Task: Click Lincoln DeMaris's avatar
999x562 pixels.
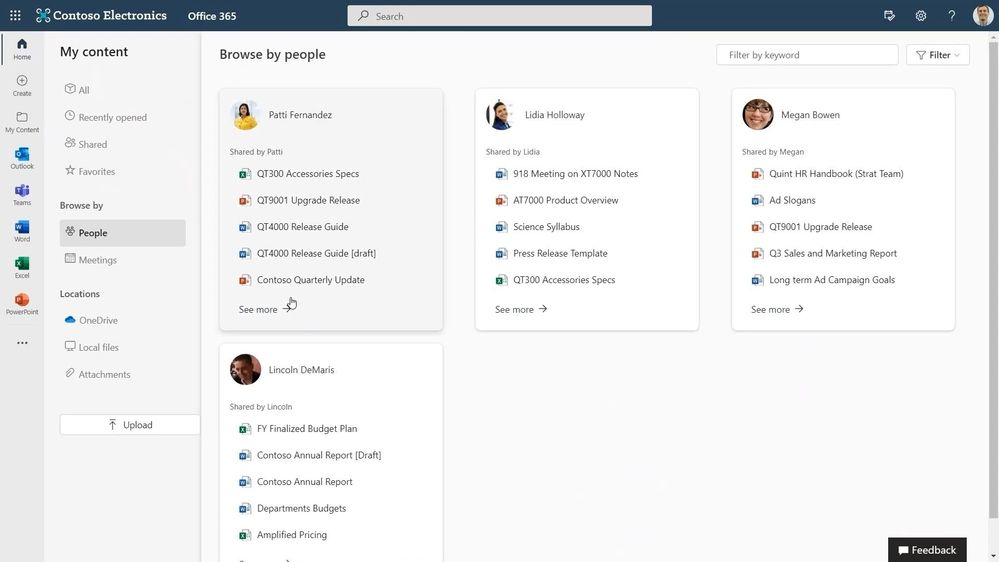Action: pyautogui.click(x=245, y=370)
